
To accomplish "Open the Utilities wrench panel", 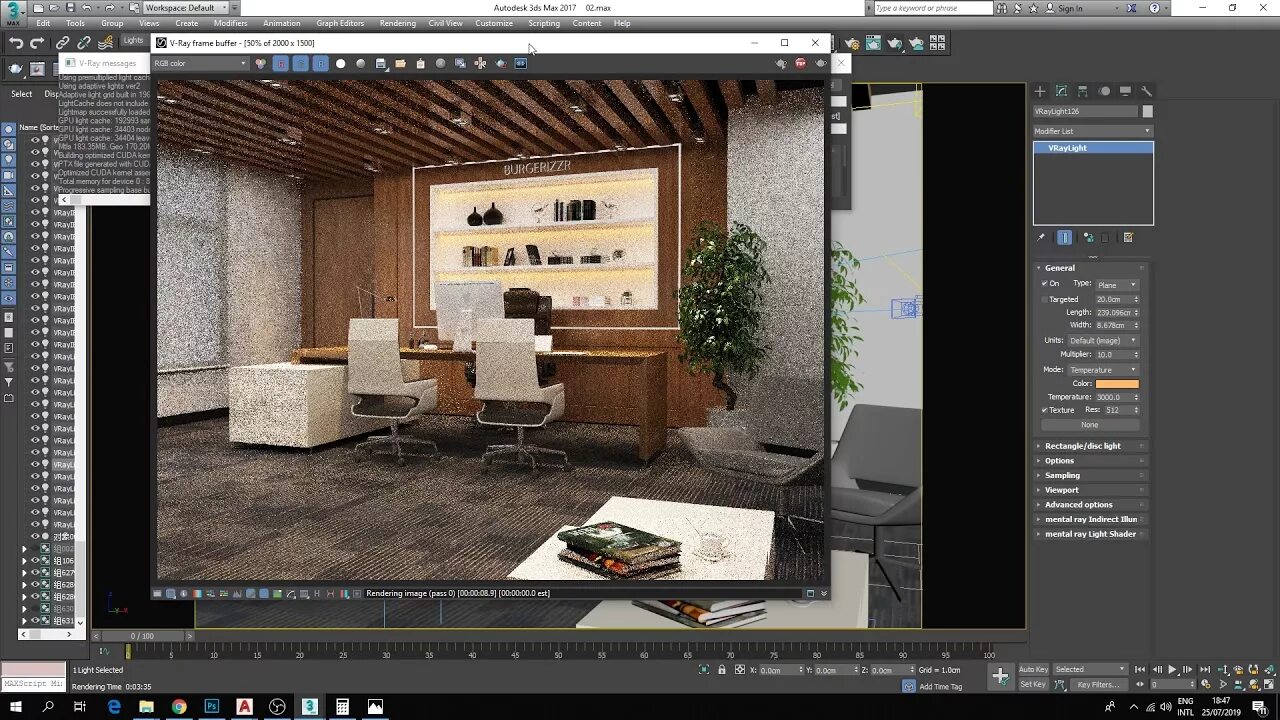I will point(1147,91).
